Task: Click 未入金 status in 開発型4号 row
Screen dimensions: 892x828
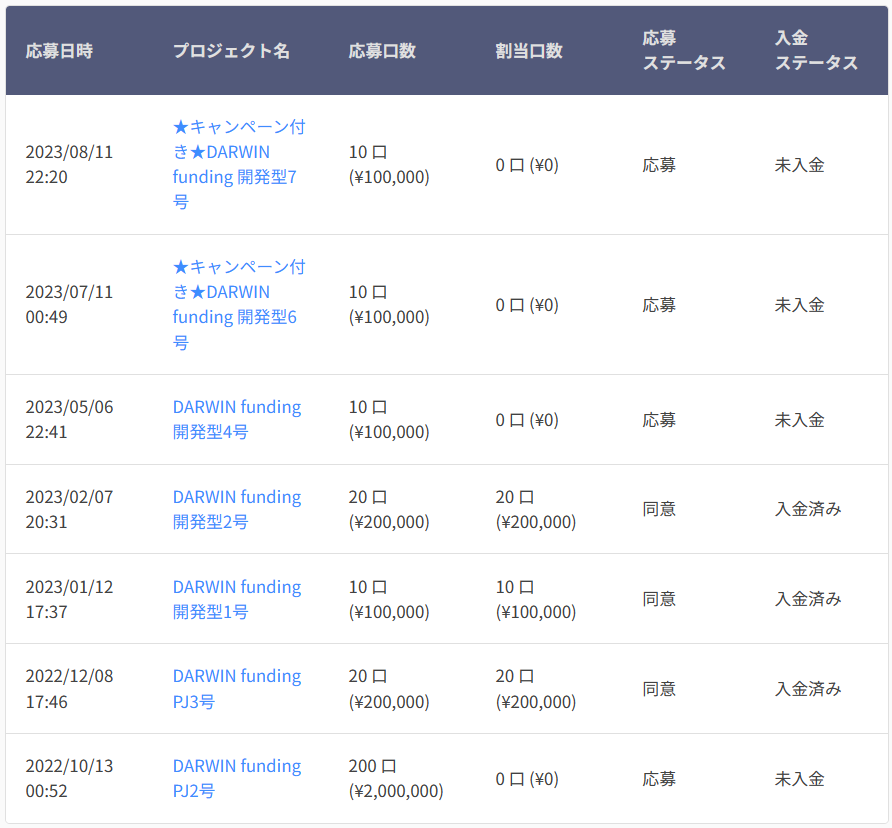Action: coord(799,420)
